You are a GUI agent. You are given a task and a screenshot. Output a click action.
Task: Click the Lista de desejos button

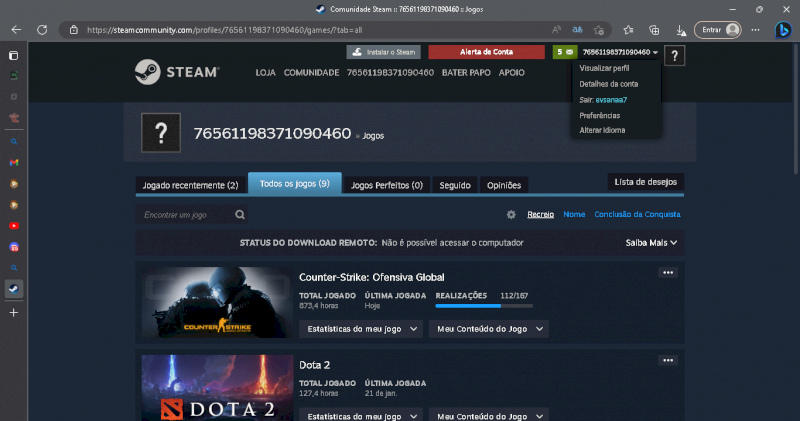[x=645, y=182]
